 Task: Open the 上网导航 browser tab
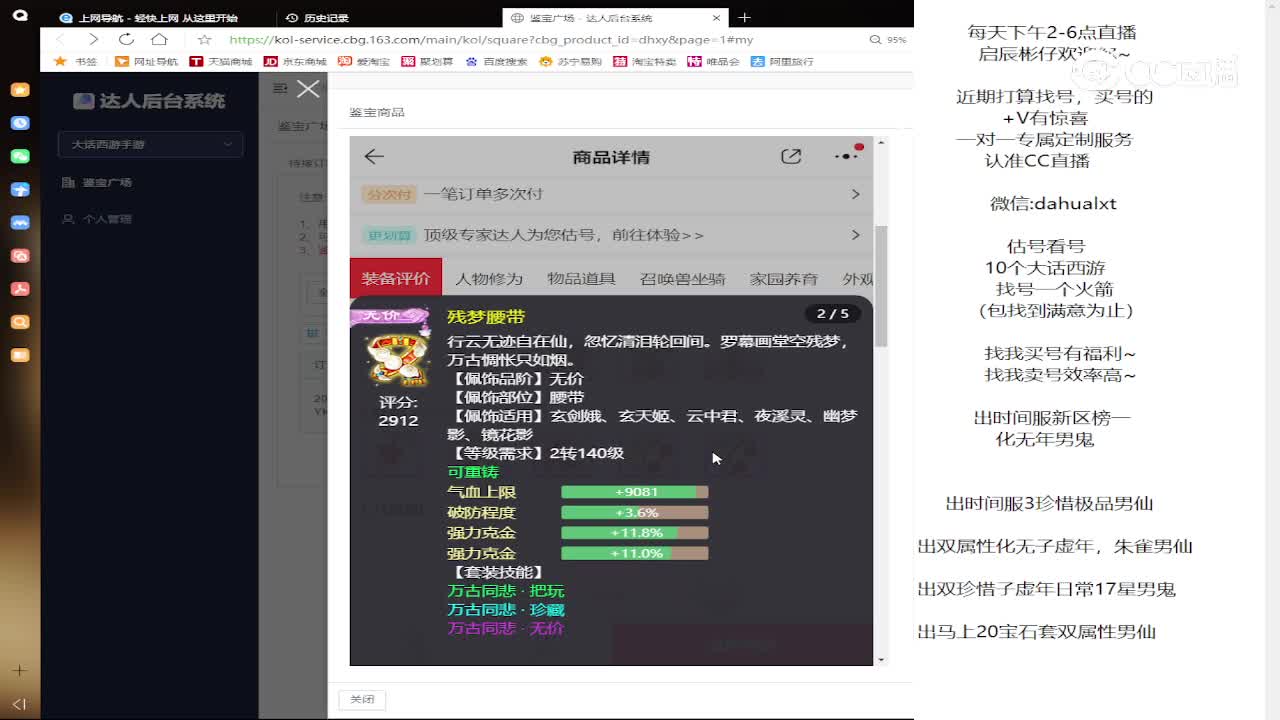pyautogui.click(x=157, y=18)
